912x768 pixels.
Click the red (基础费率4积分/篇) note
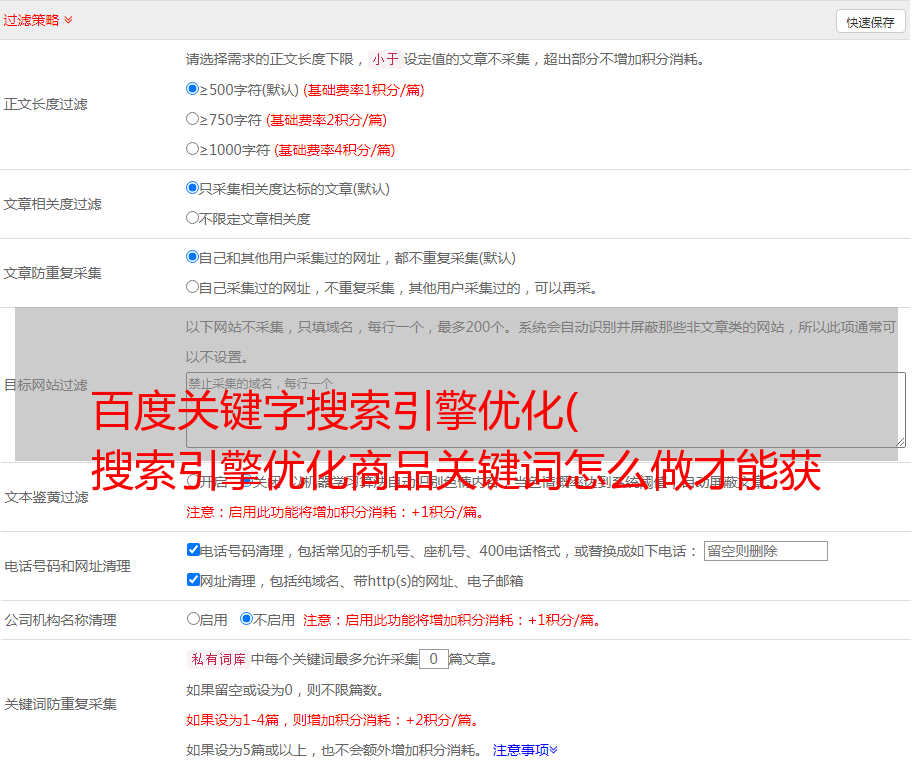pos(334,150)
